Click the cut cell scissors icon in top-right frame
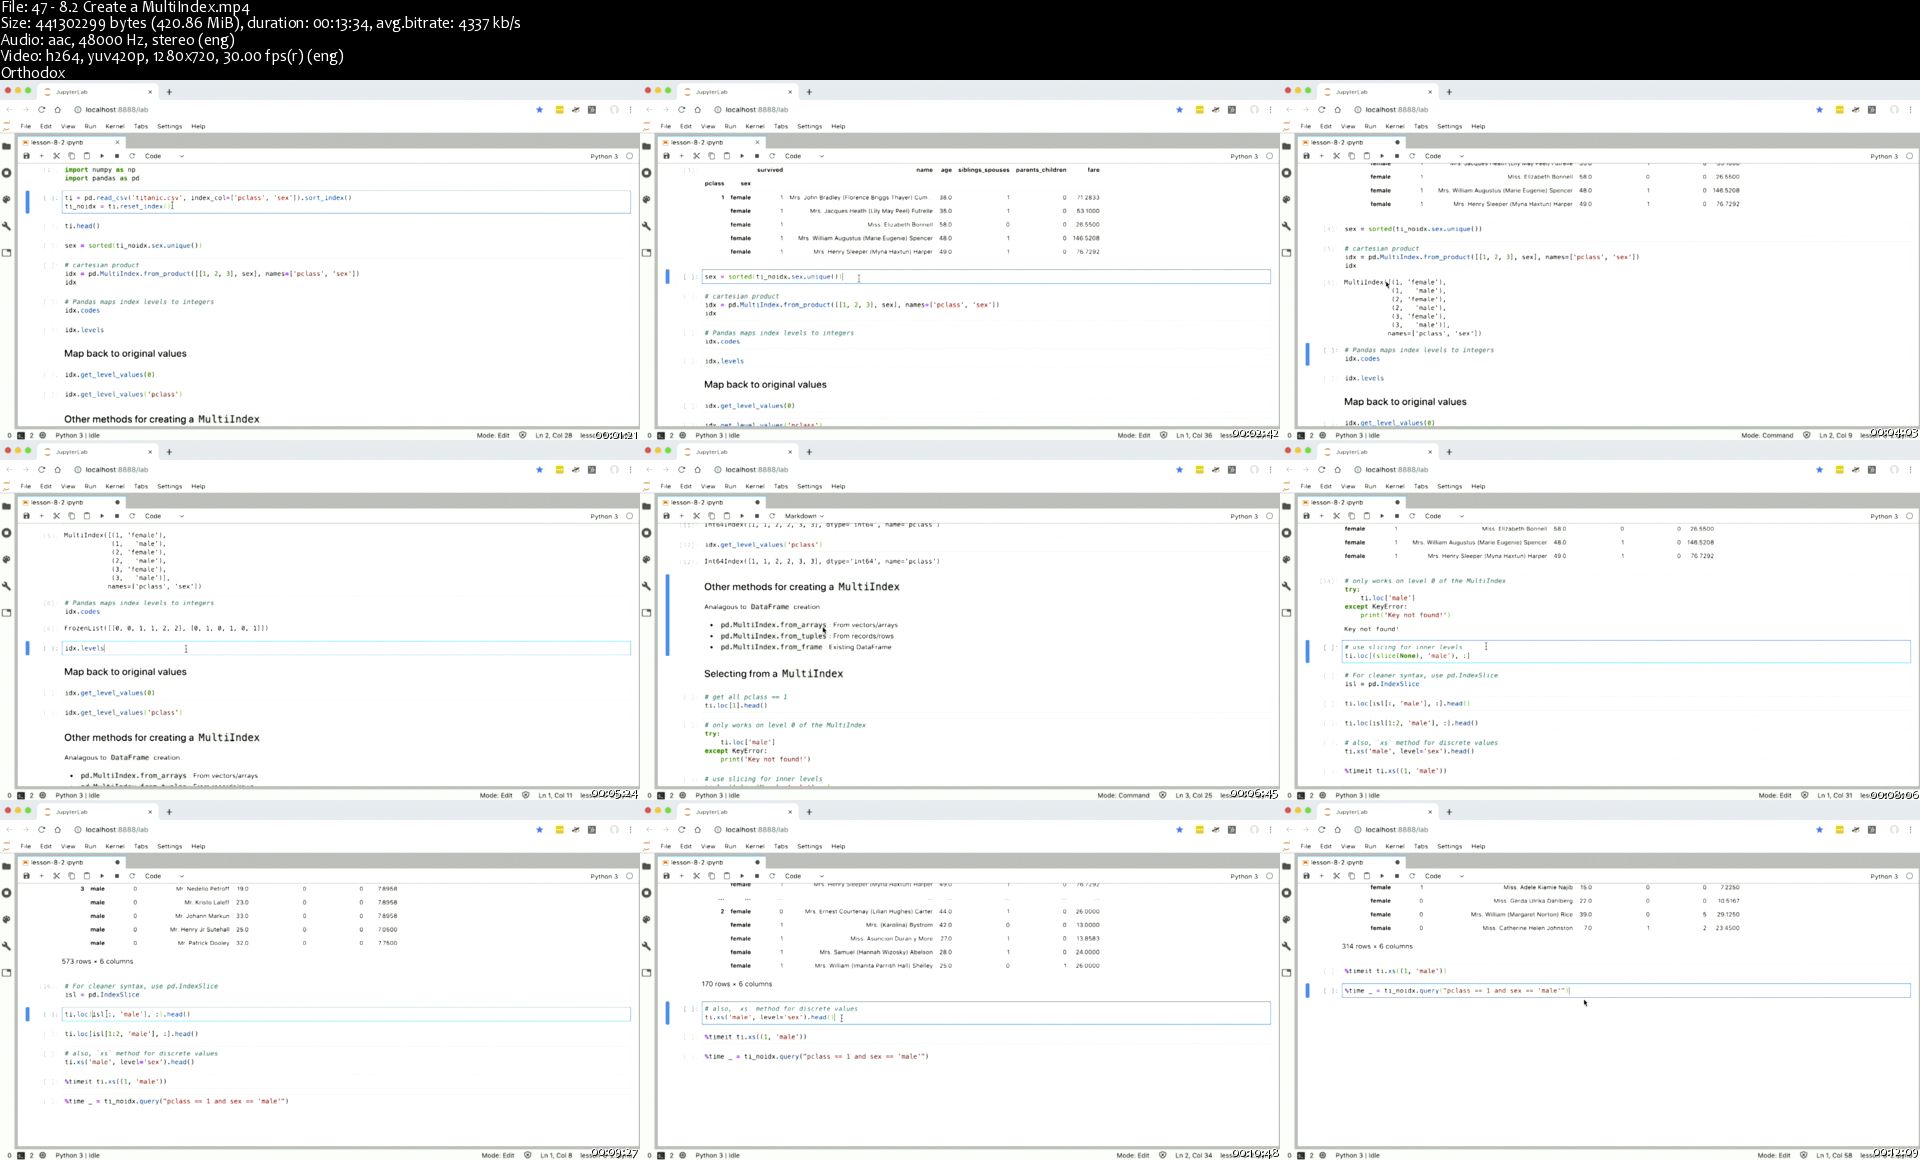Screen dimensions: 1920x1160 (x=1336, y=156)
